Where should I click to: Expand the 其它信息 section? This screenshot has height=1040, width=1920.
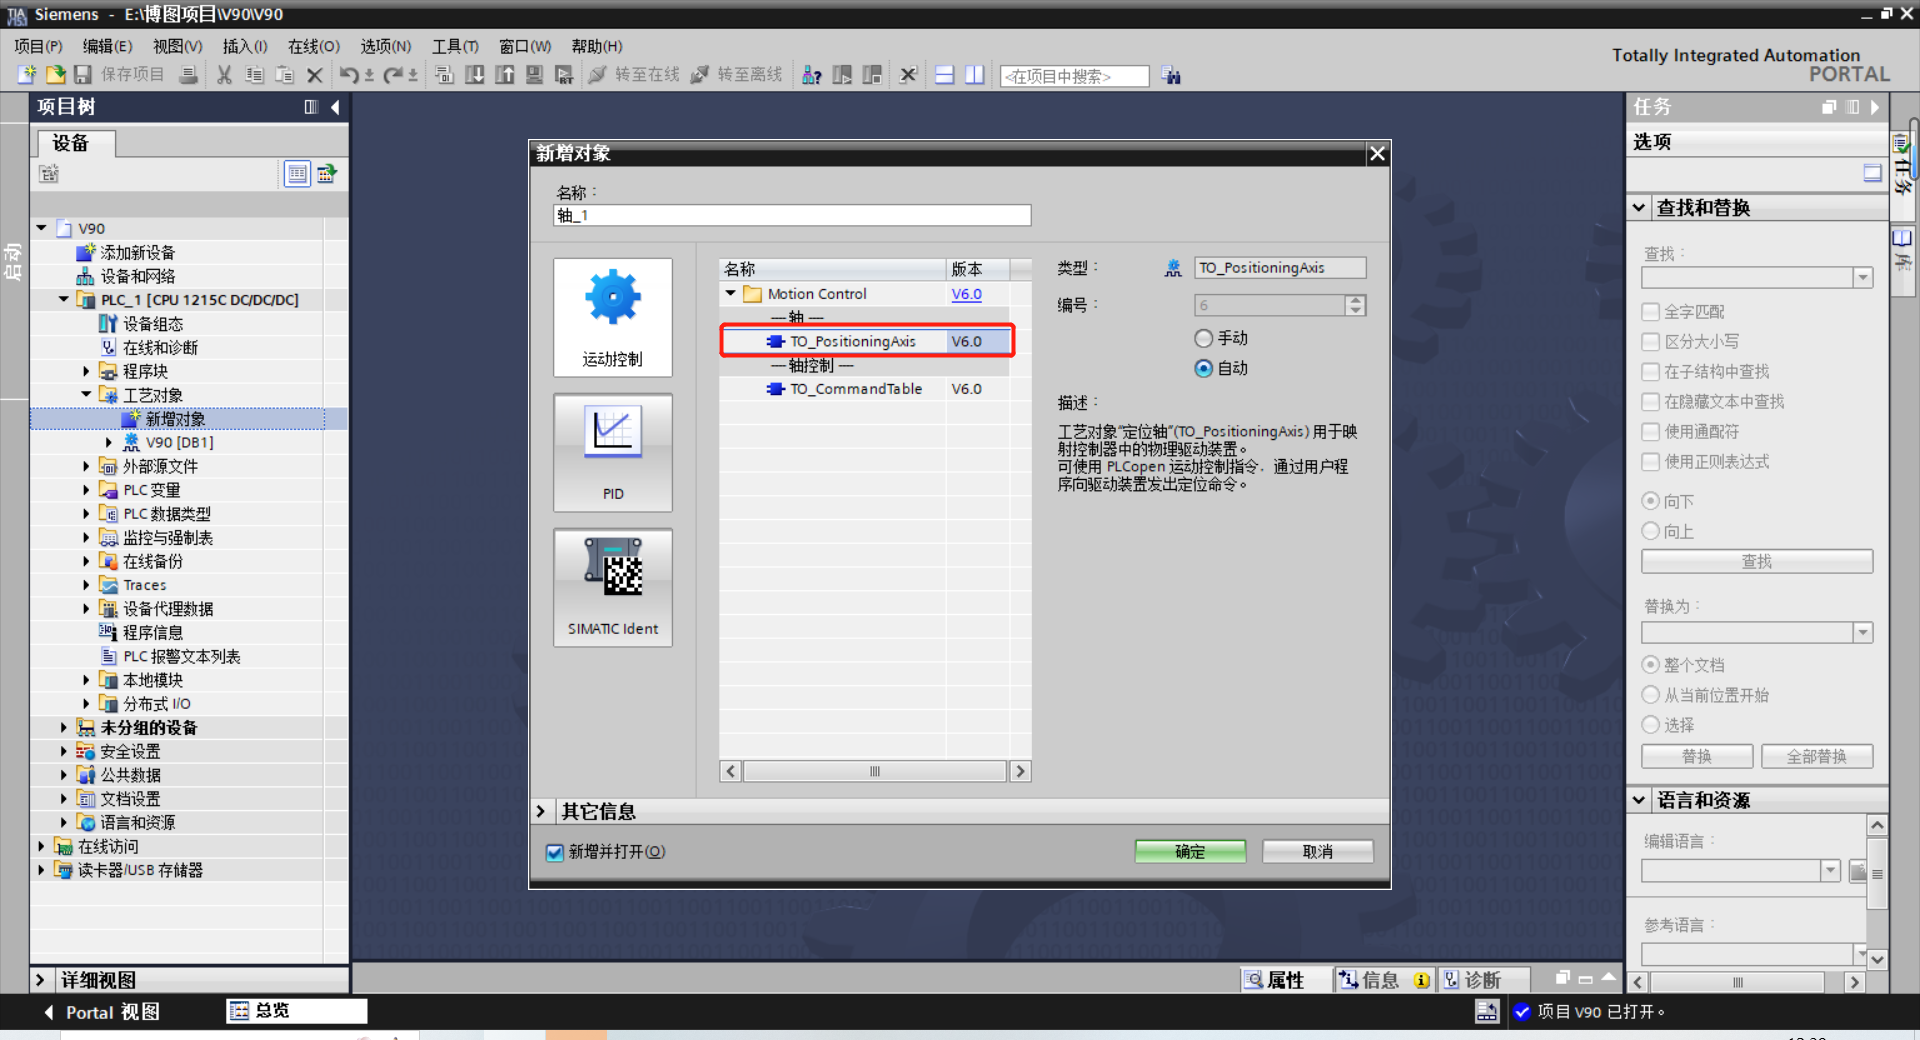coord(541,811)
